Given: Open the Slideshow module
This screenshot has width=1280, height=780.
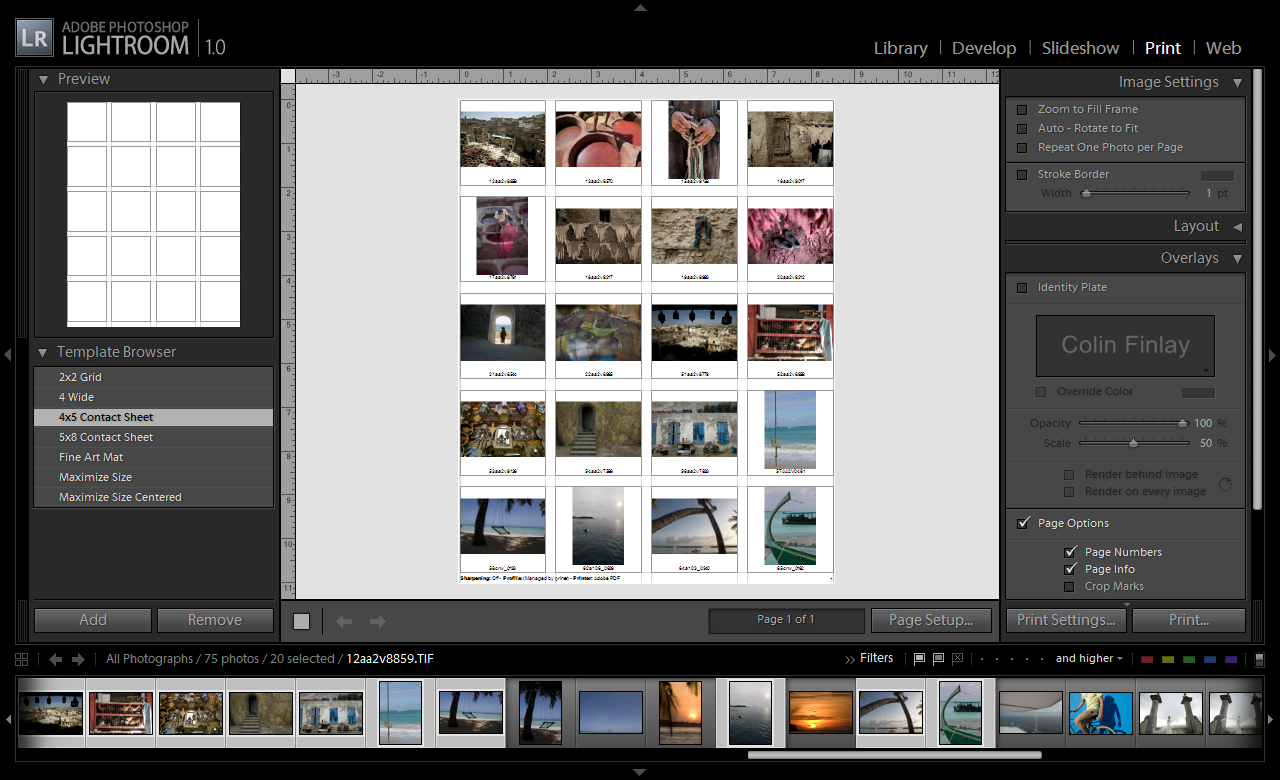Looking at the screenshot, I should (1080, 48).
